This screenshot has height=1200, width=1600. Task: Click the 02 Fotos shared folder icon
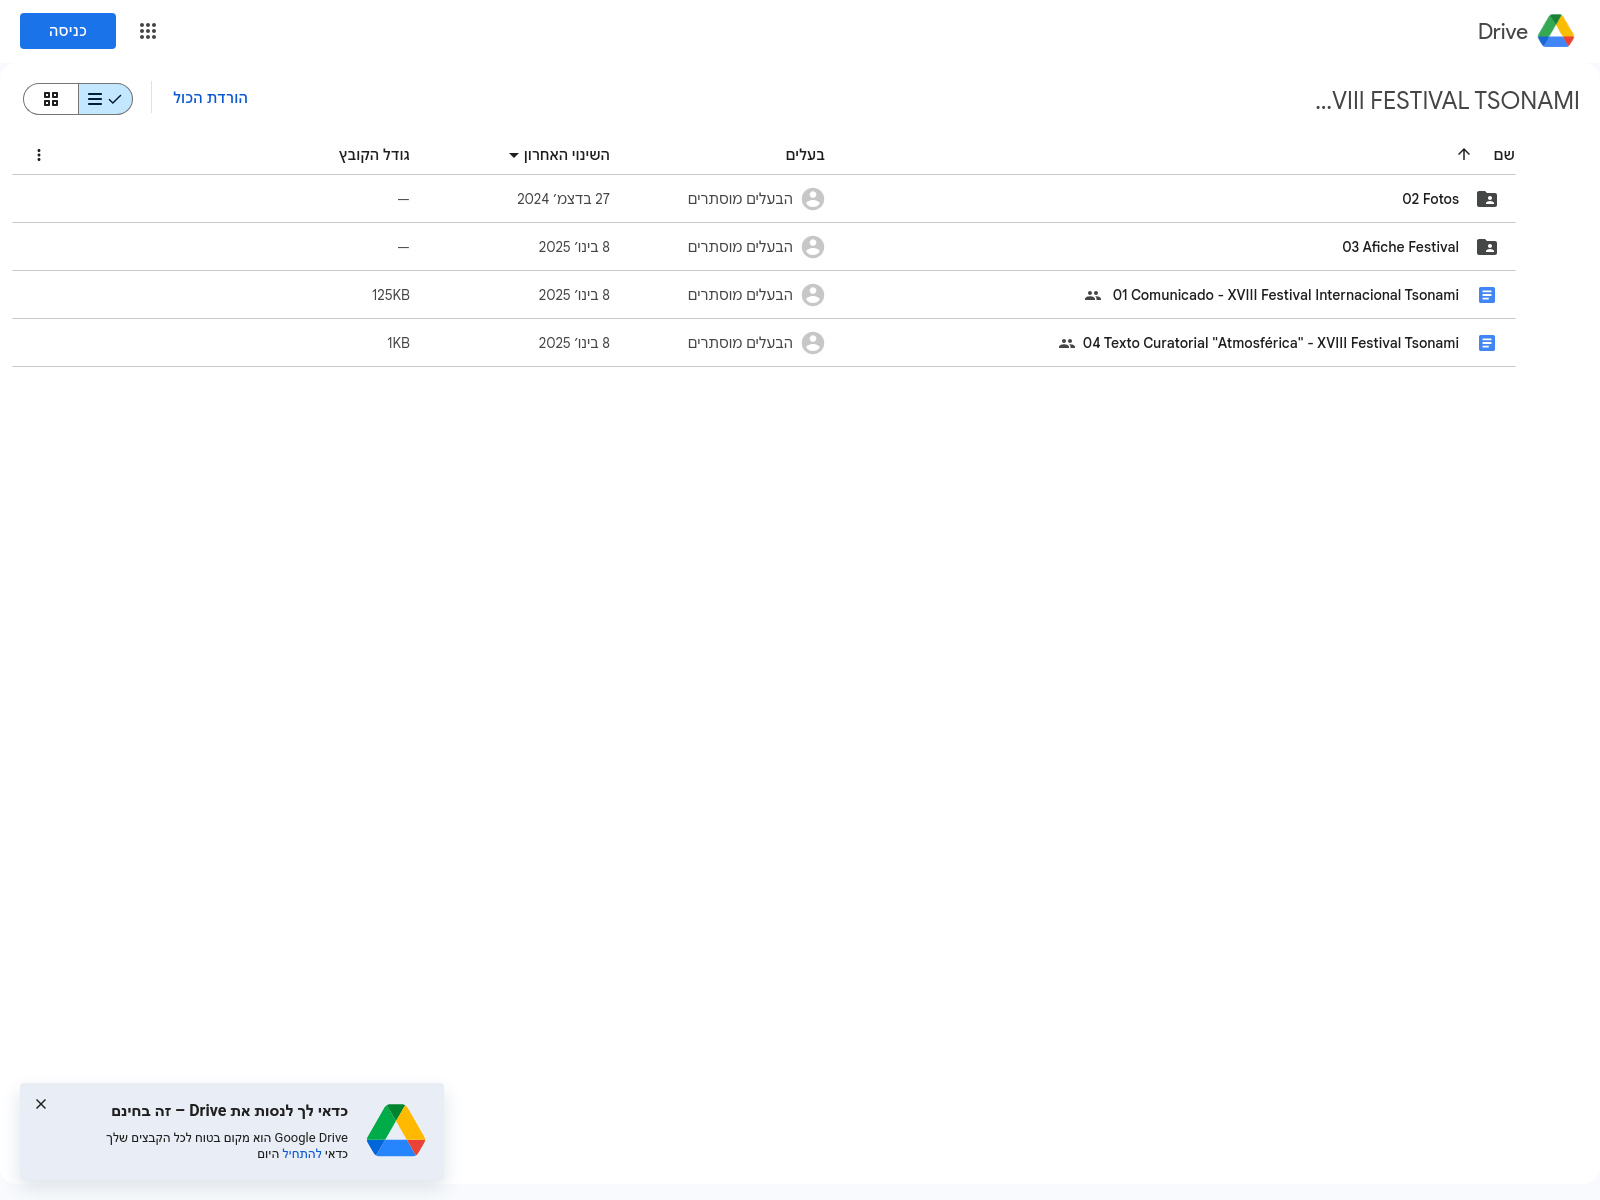[1487, 199]
